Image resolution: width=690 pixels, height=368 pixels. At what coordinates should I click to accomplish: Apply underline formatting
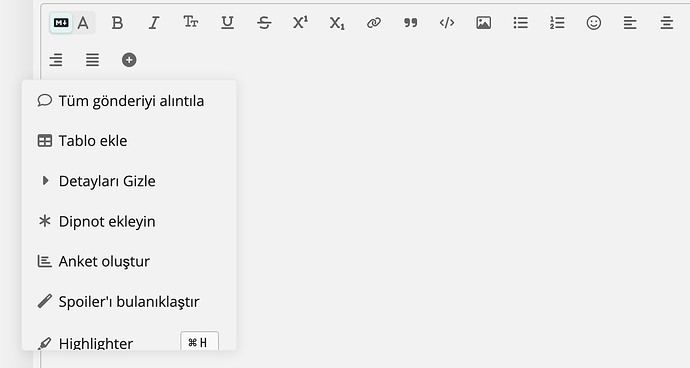point(227,23)
